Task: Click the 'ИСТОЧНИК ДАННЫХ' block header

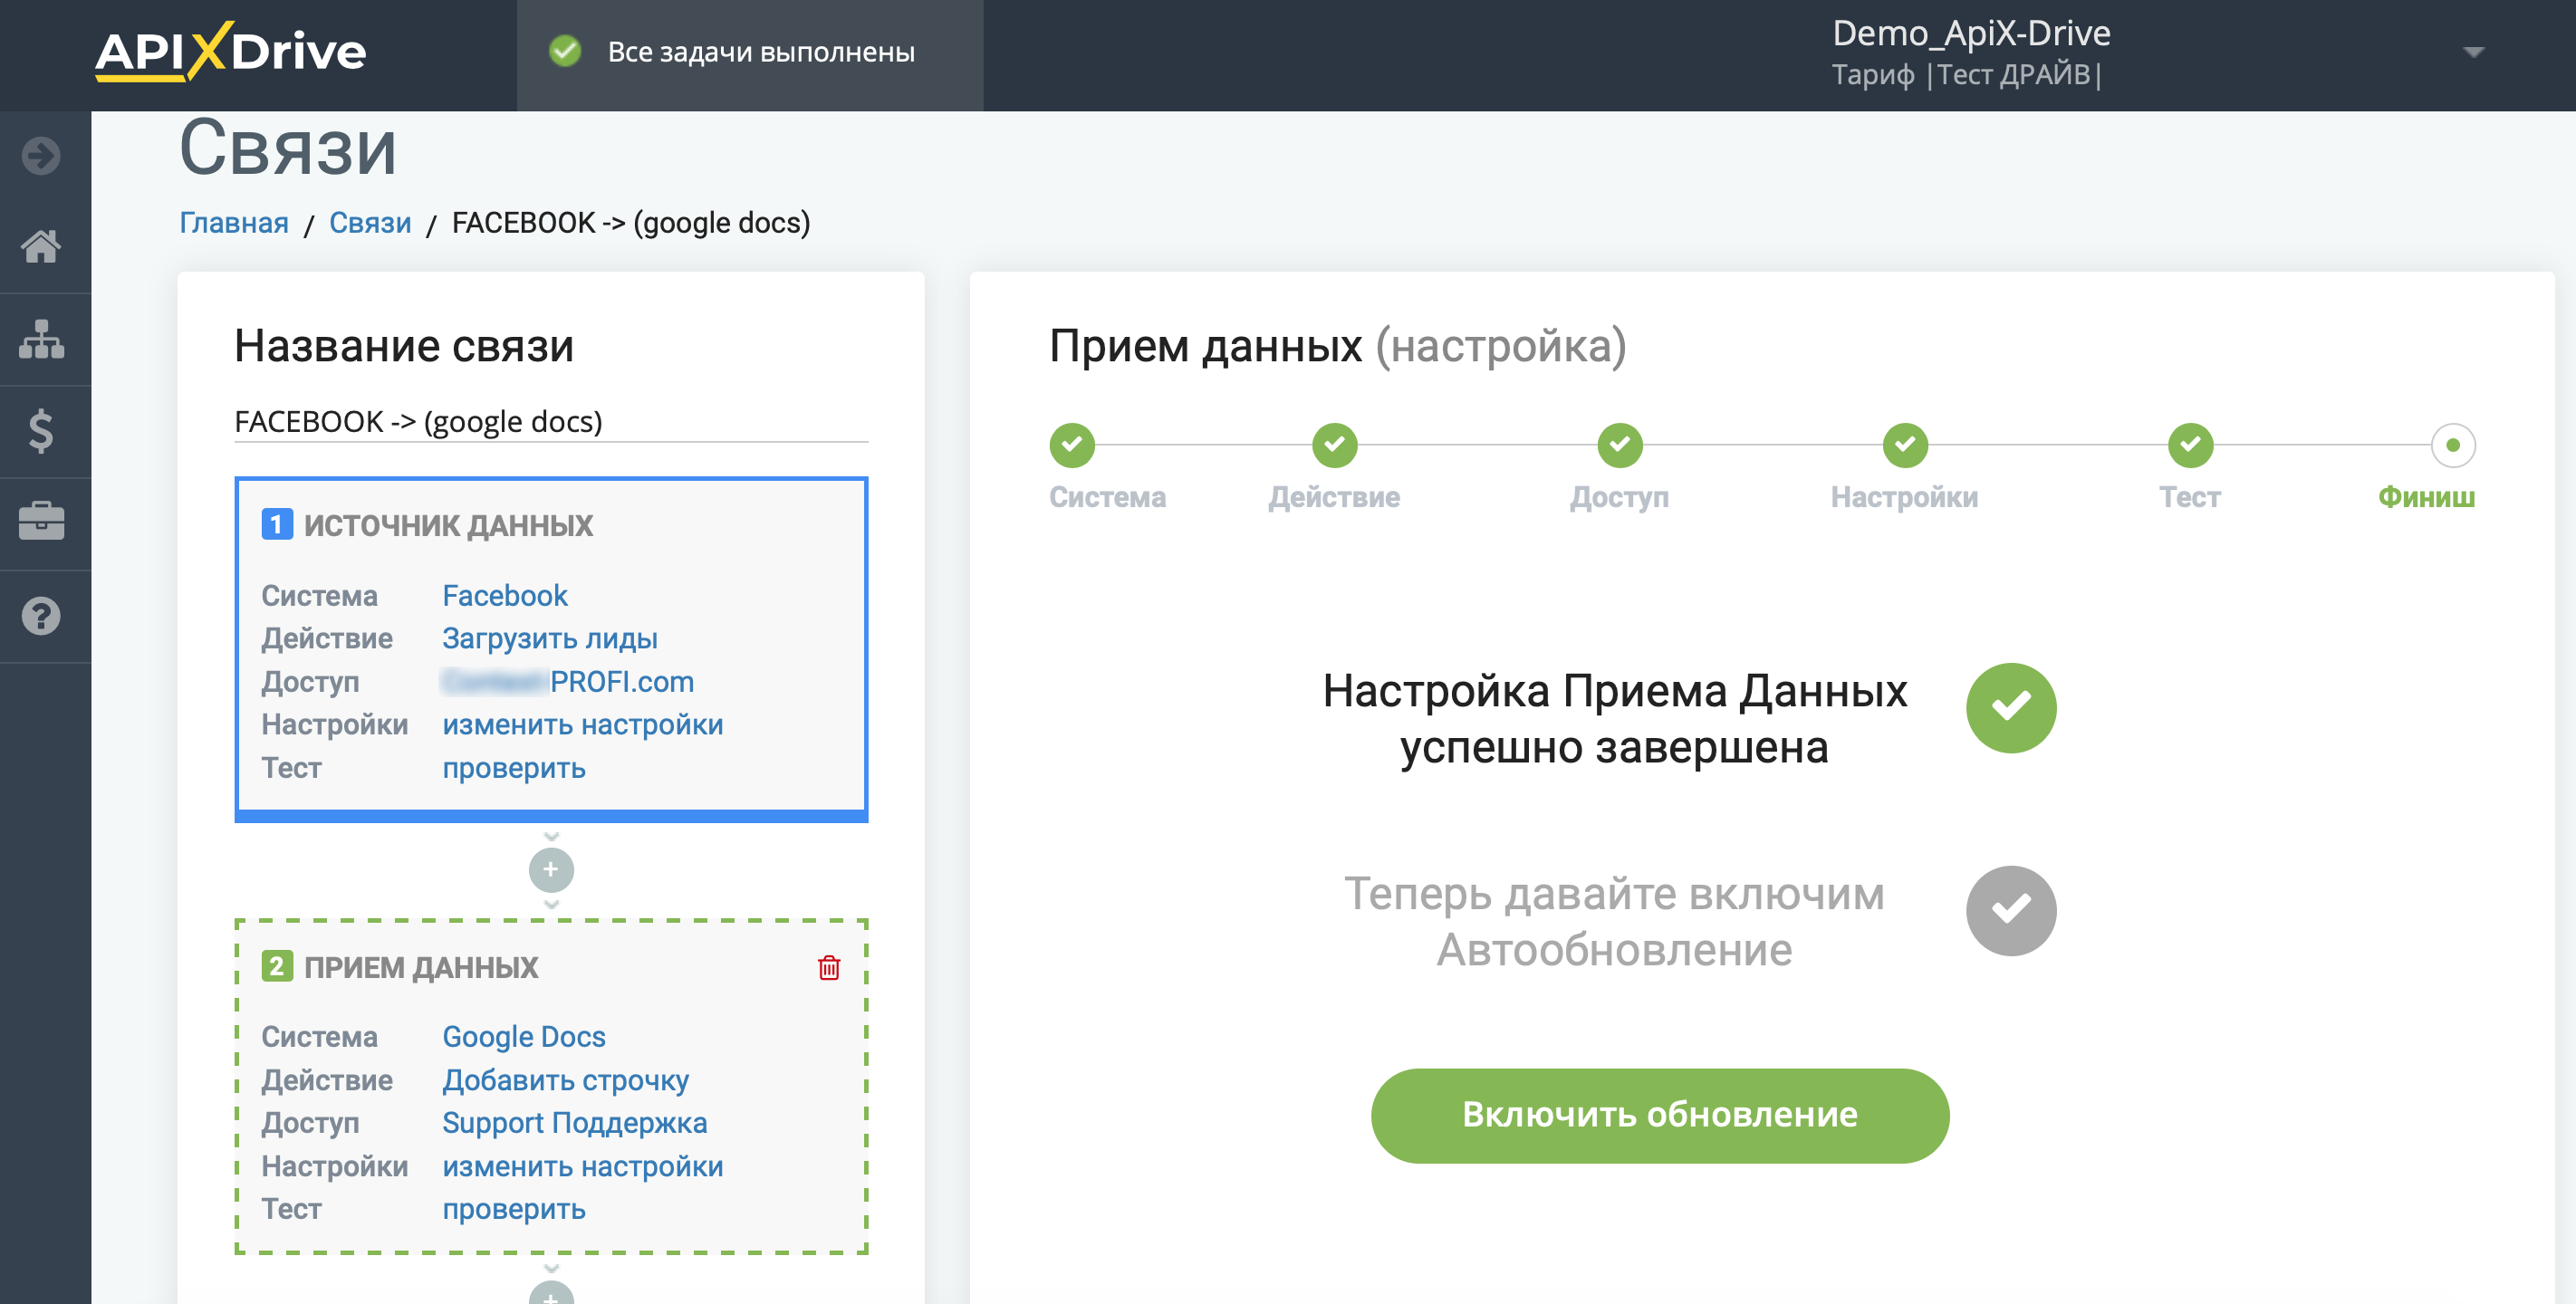Action: pos(448,525)
